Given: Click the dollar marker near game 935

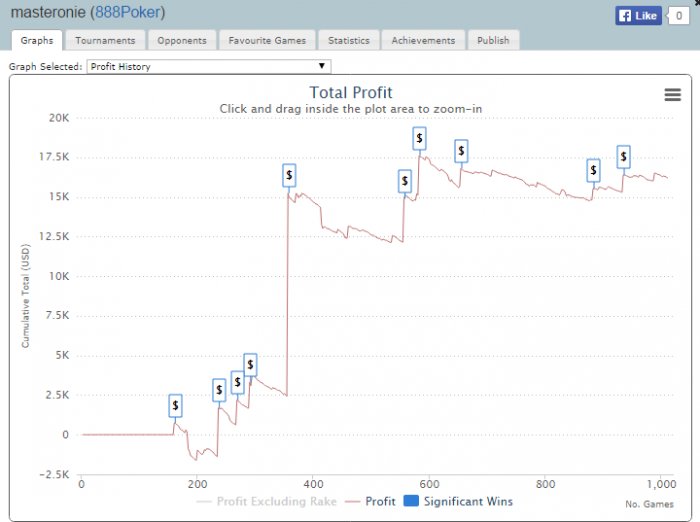Looking at the screenshot, I should (624, 157).
